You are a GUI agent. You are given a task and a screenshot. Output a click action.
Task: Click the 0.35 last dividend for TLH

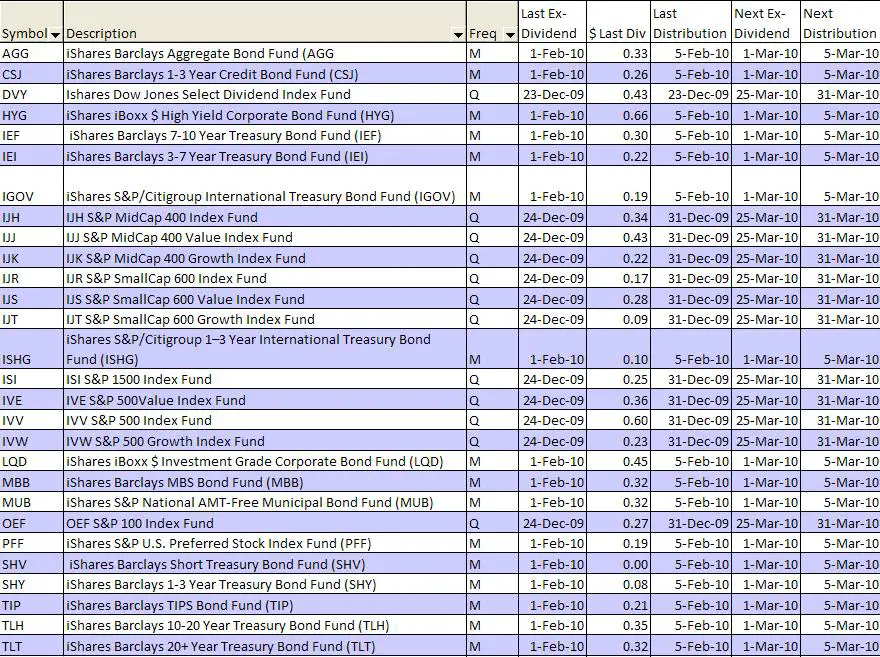(x=618, y=625)
